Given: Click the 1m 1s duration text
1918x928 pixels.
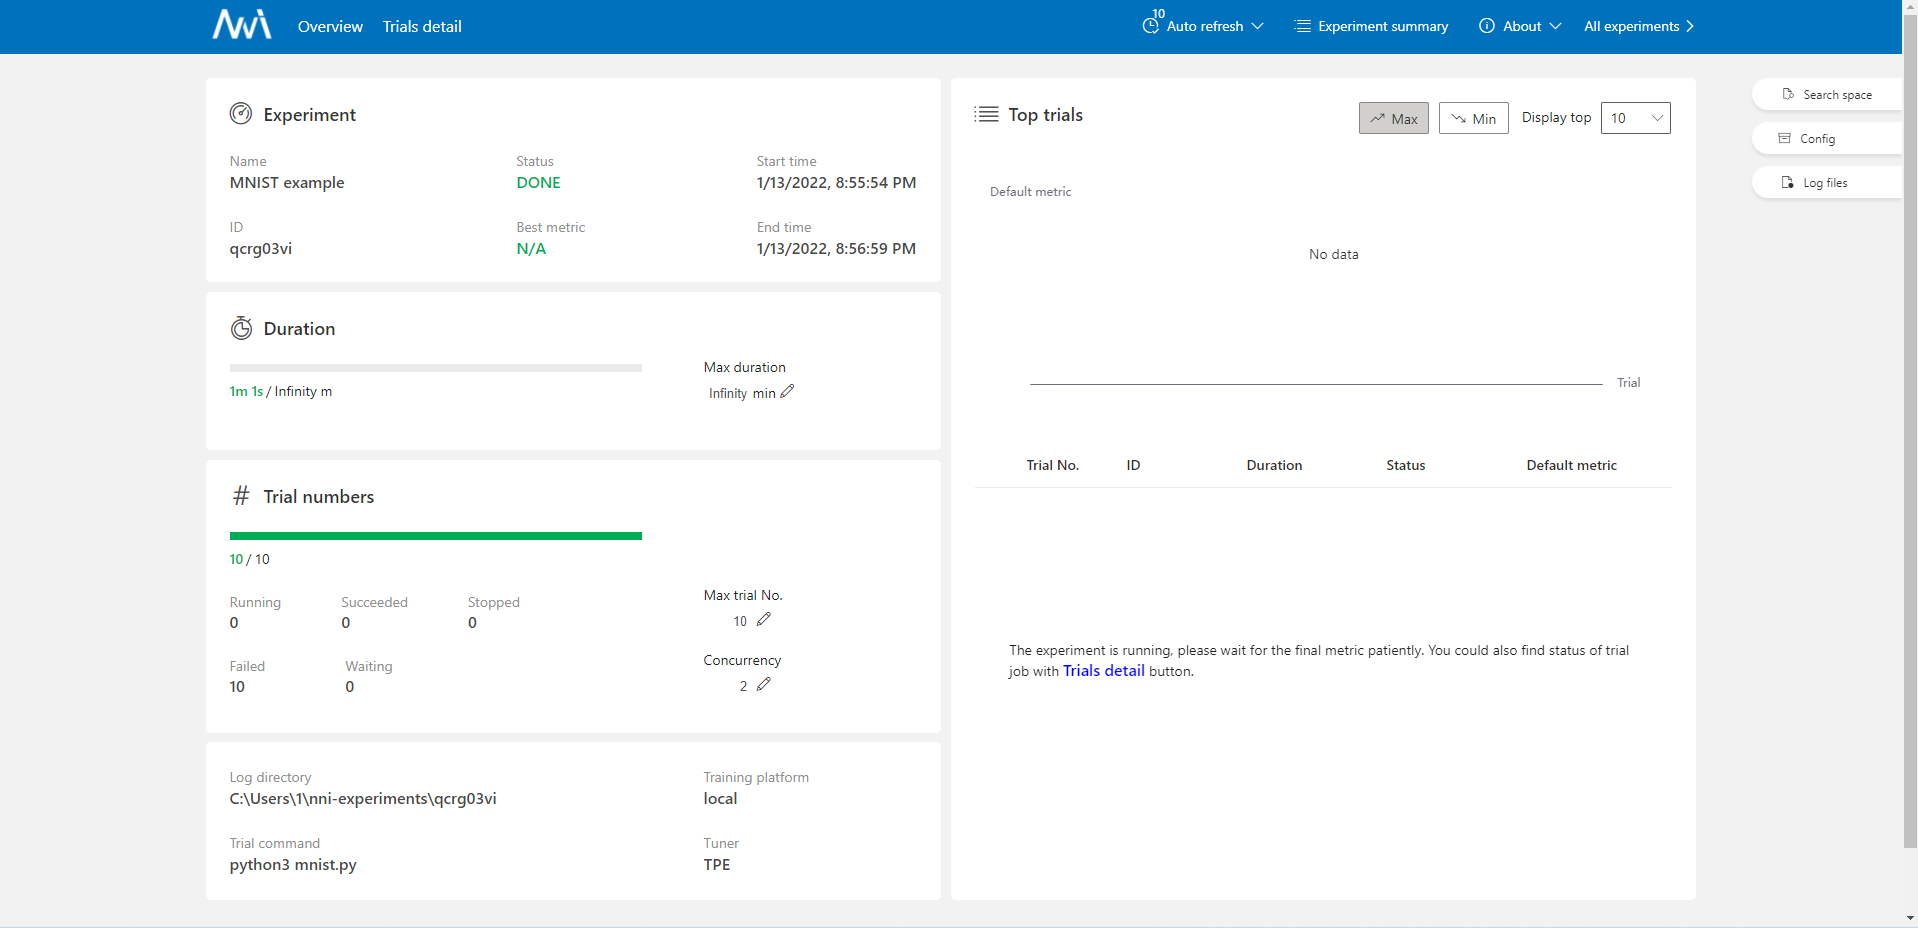Looking at the screenshot, I should 246,392.
